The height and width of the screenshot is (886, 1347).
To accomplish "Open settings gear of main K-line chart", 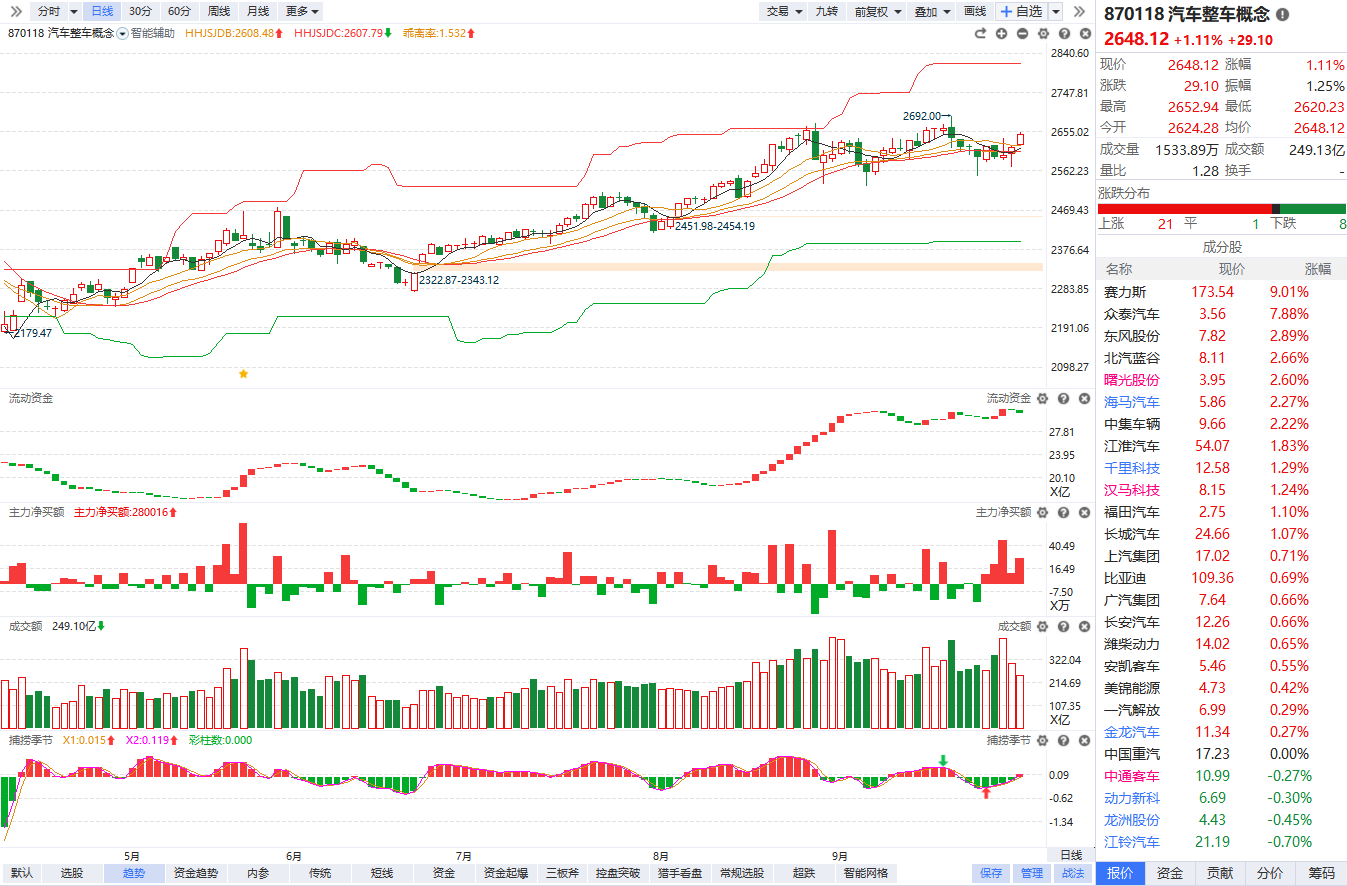I will [1043, 33].
